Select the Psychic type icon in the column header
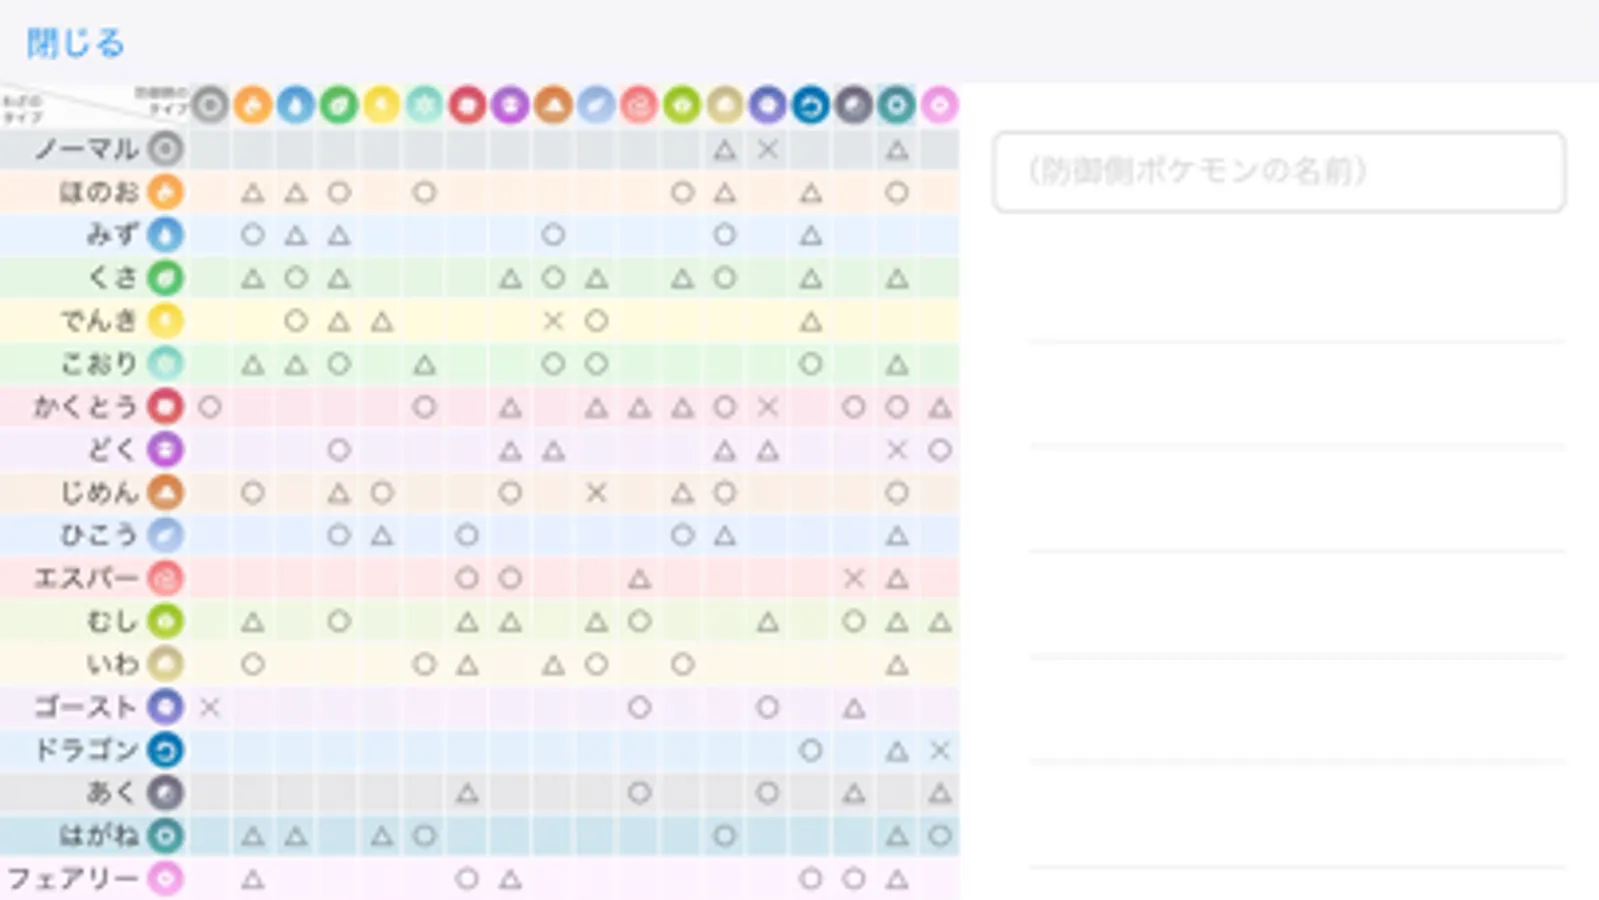This screenshot has height=900, width=1599. 639,105
